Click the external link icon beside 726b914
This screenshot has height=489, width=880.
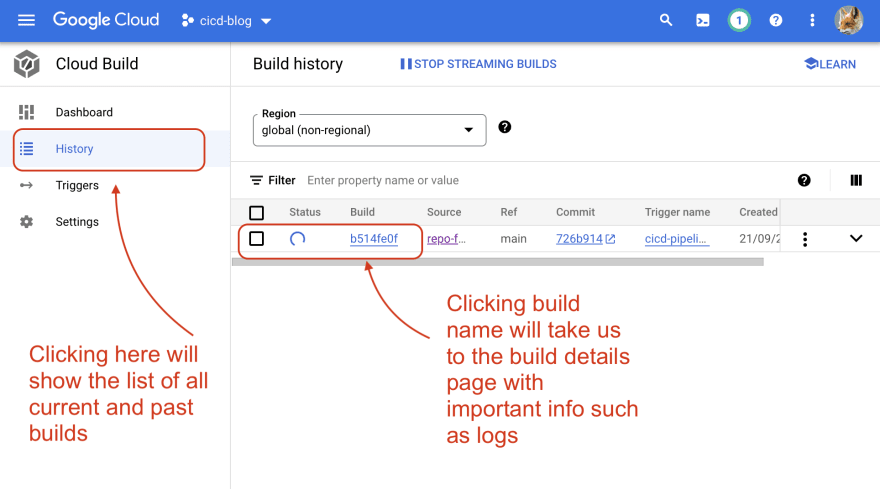tap(611, 239)
